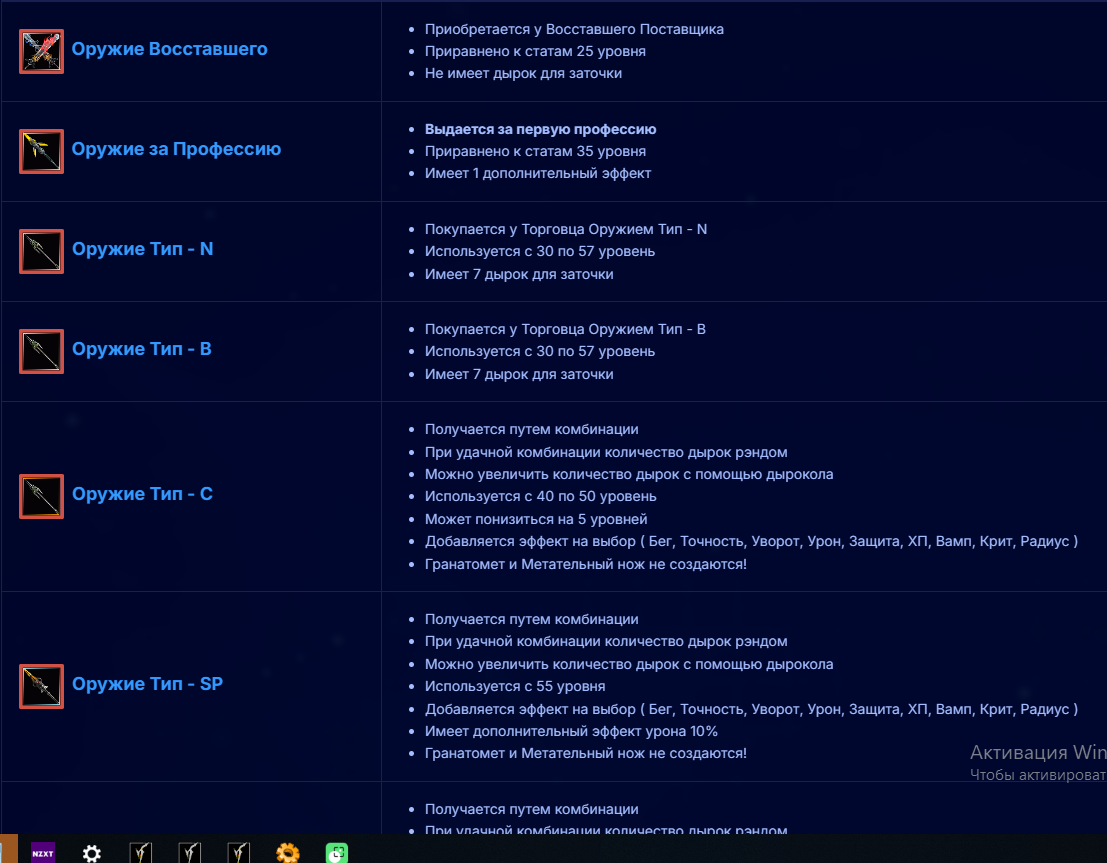The height and width of the screenshot is (863, 1107).
Task: Select the Оружие Тип - B spear icon
Action: 42,352
